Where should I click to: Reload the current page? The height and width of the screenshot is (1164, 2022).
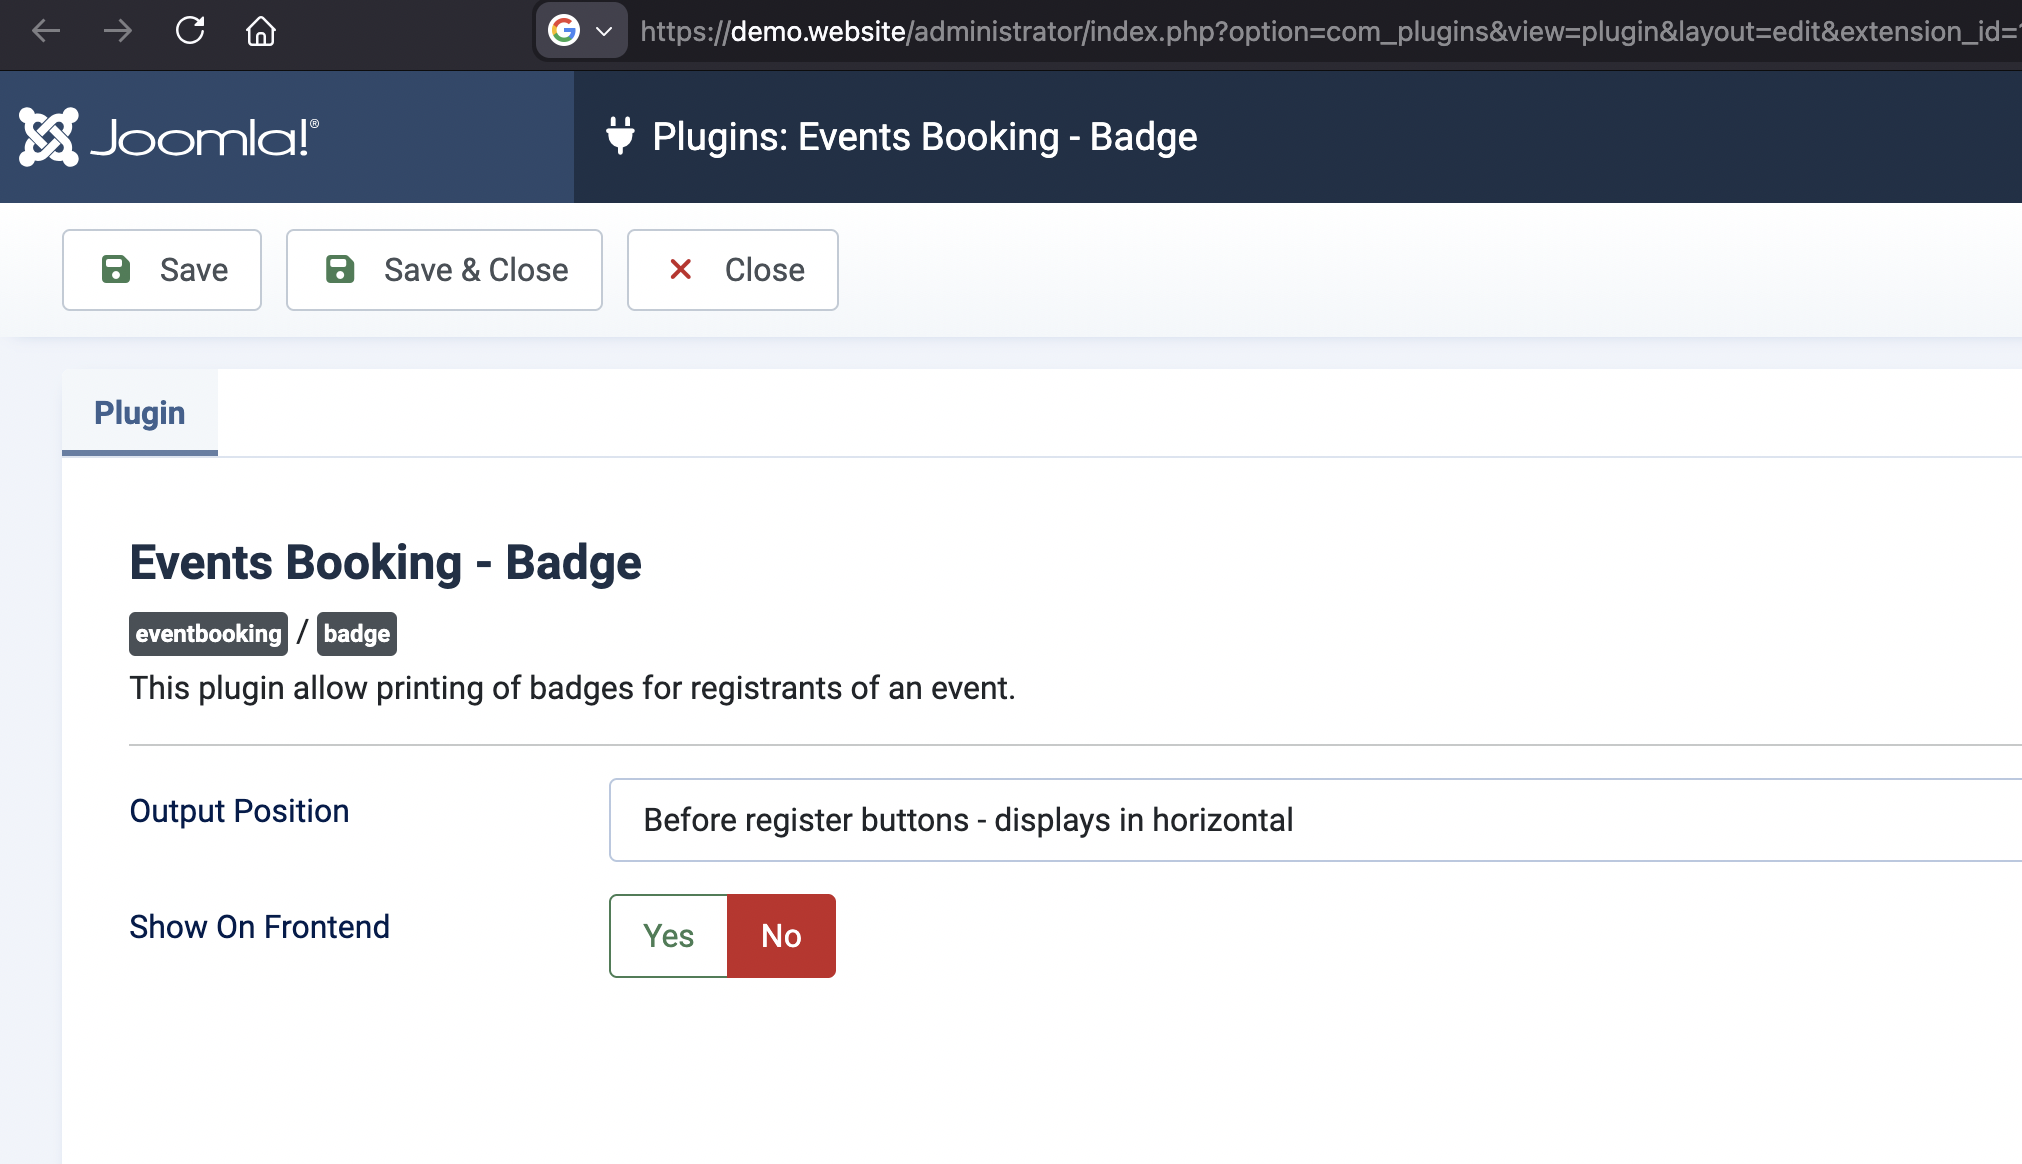pyautogui.click(x=190, y=31)
